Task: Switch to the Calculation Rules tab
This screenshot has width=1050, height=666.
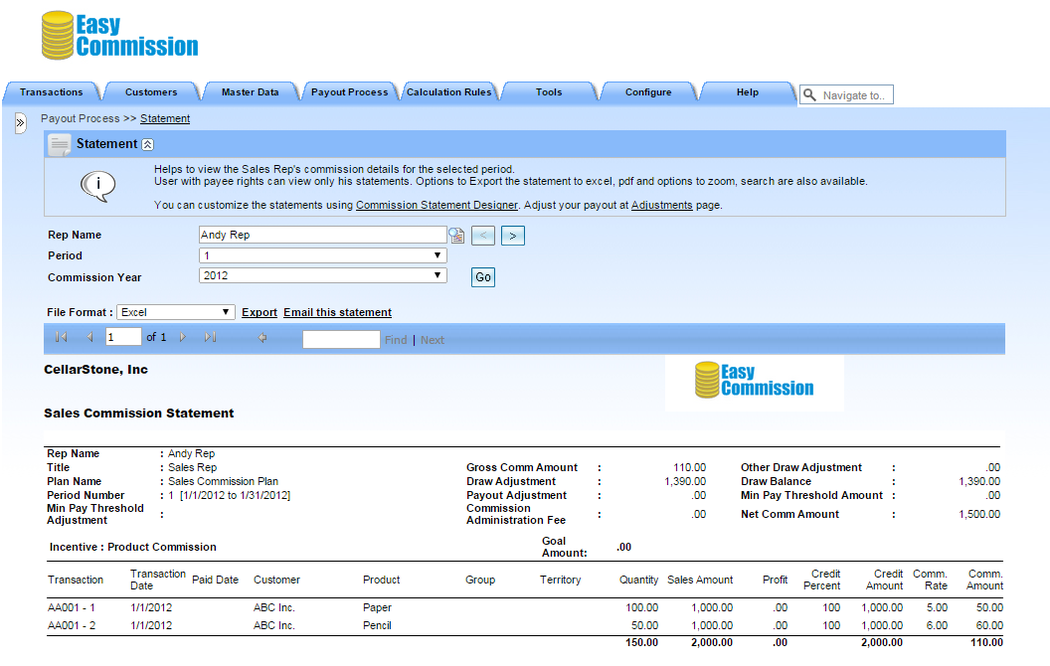Action: tap(449, 92)
